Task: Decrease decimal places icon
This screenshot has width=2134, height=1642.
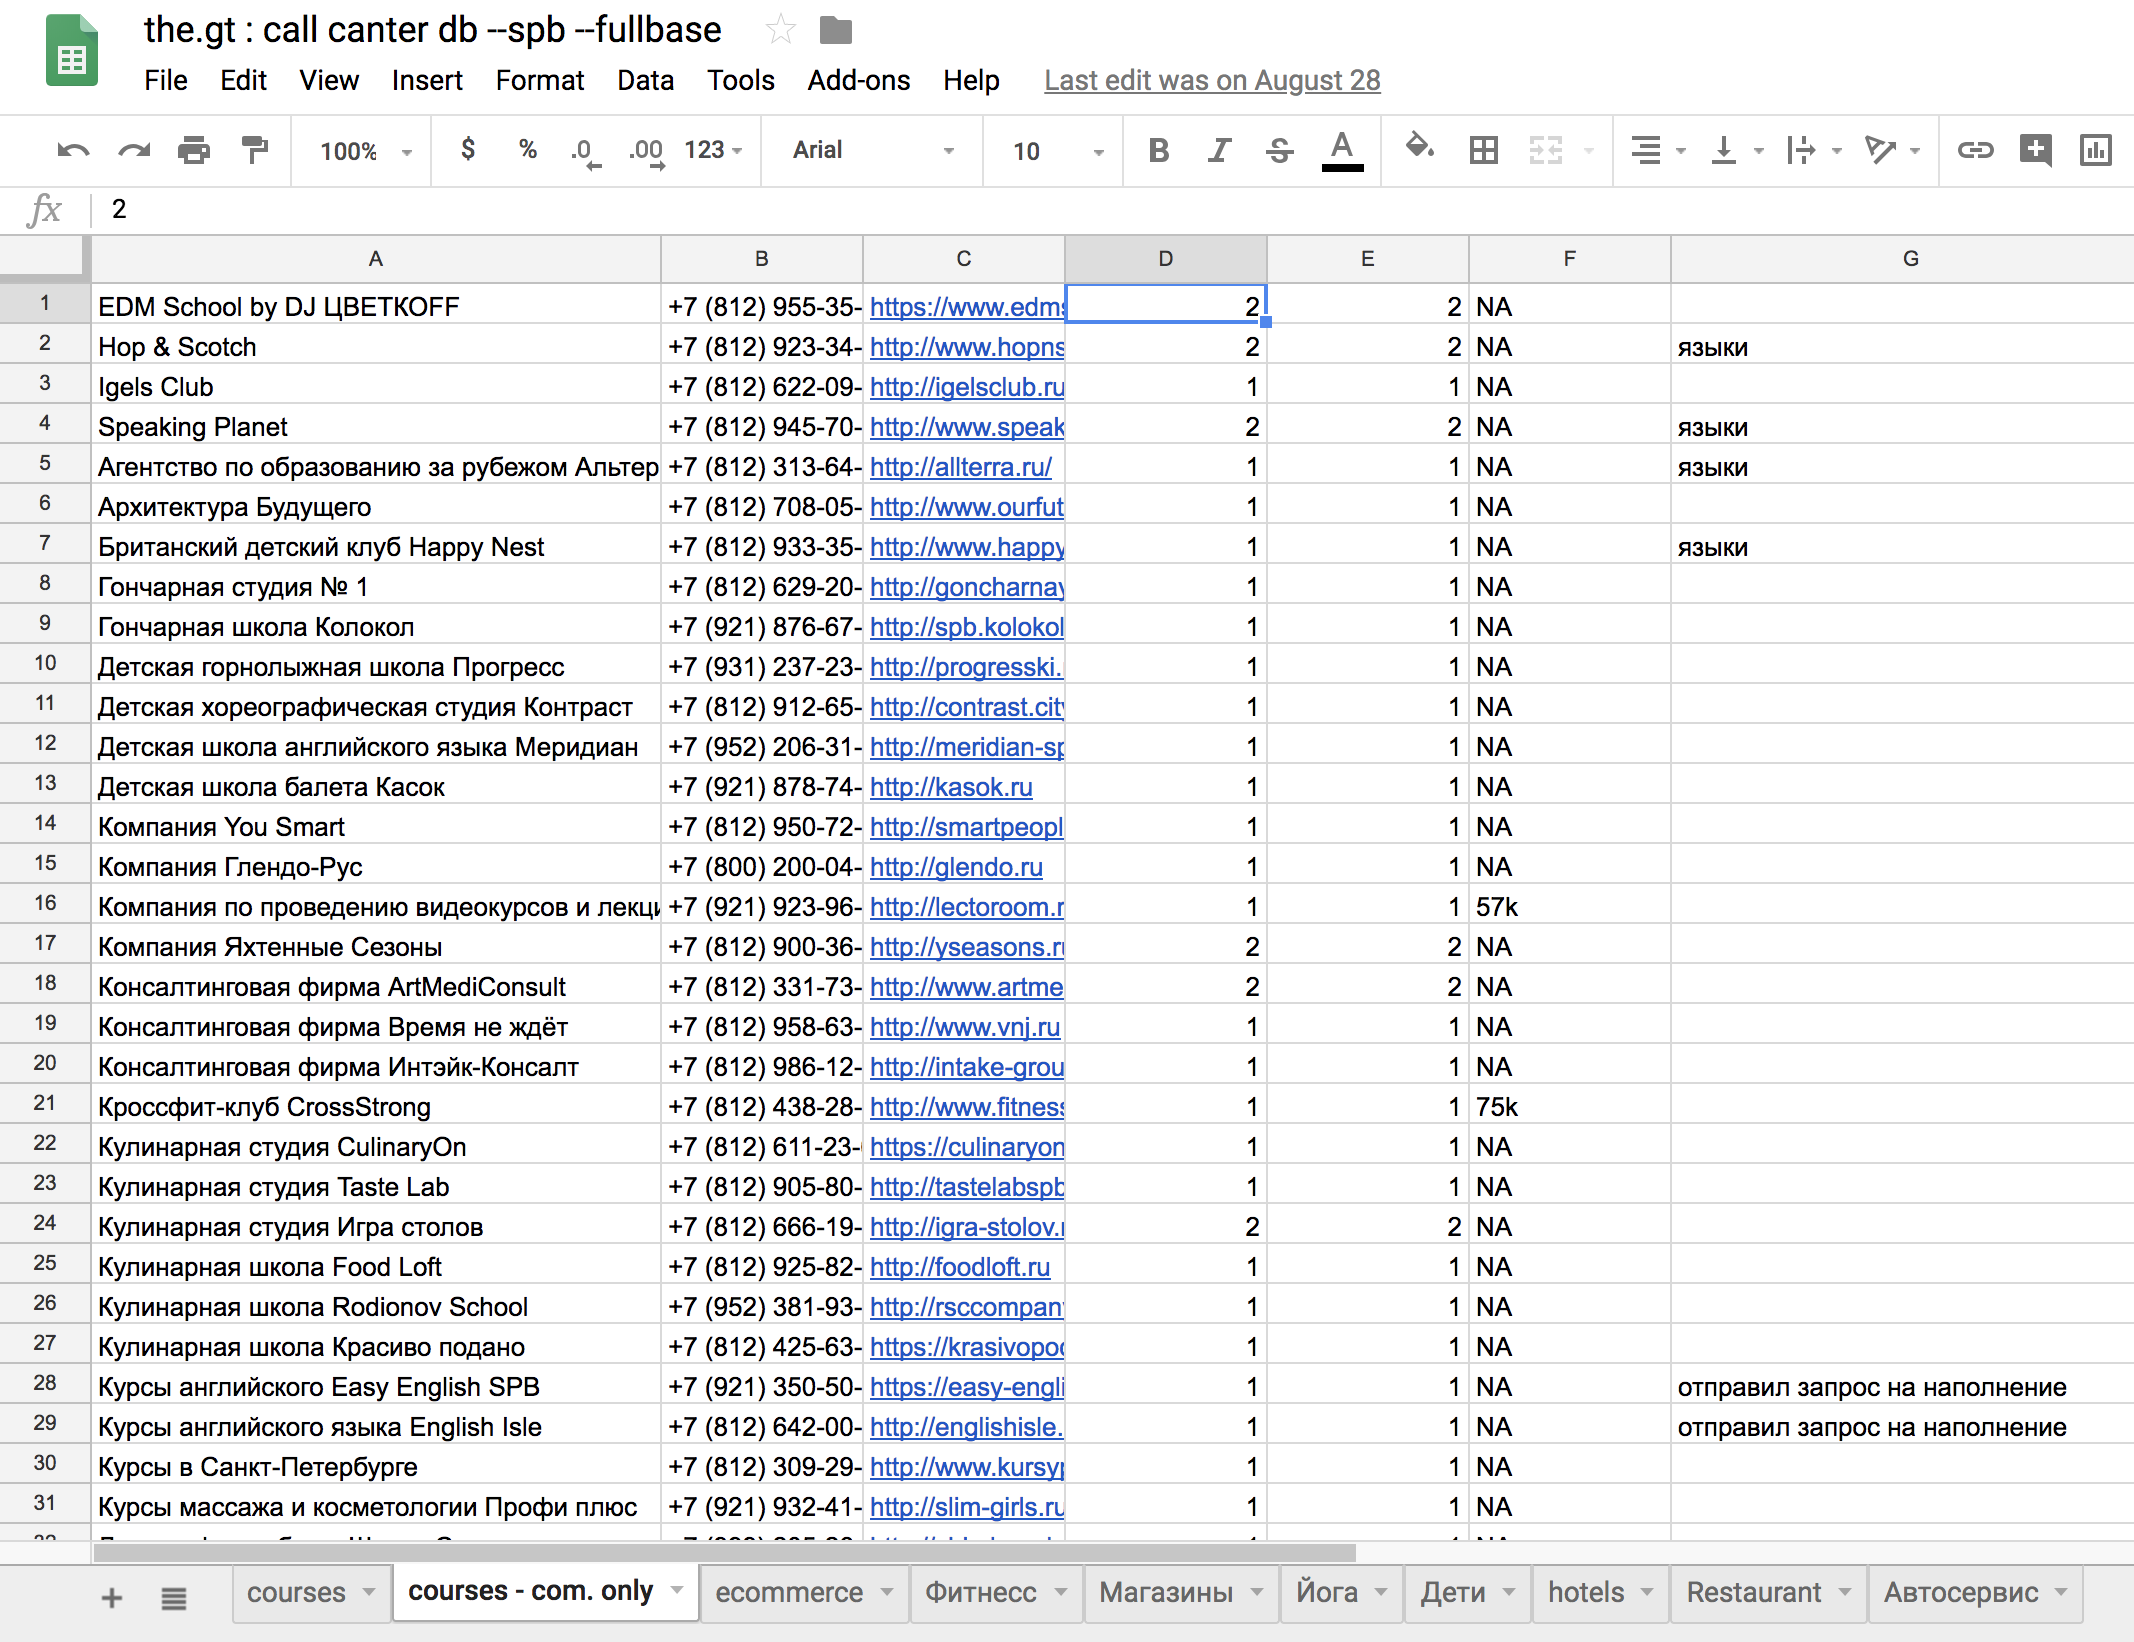Action: 586,152
